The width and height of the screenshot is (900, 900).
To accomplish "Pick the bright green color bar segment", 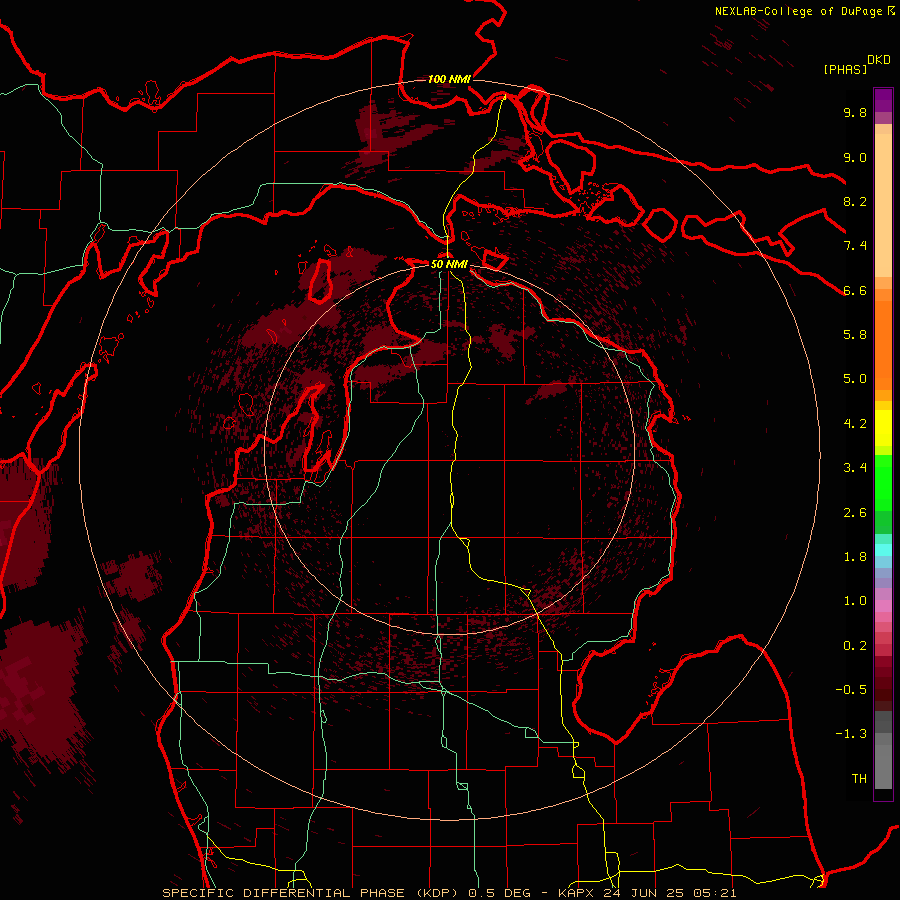I will coord(883,483).
